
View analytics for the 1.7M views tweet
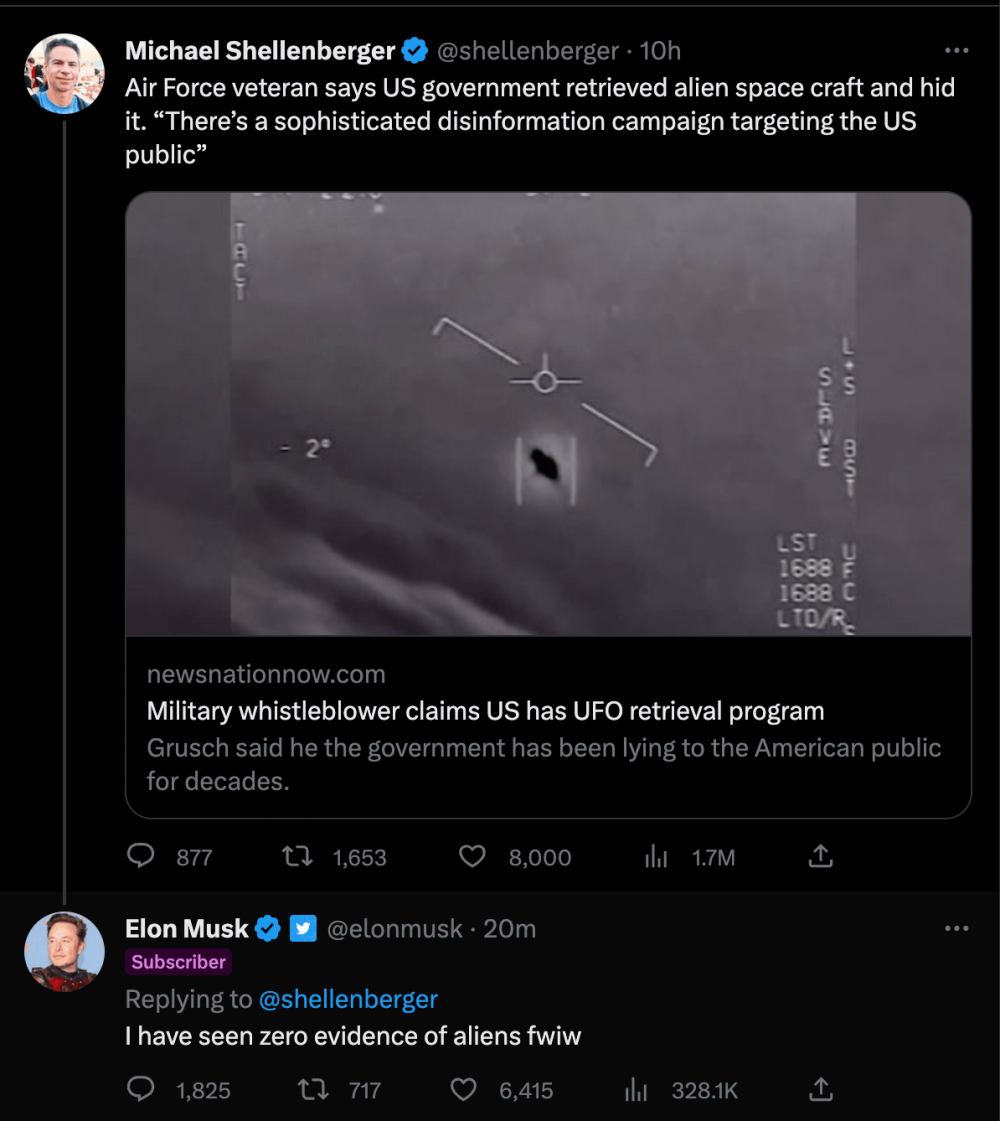pyautogui.click(x=656, y=857)
